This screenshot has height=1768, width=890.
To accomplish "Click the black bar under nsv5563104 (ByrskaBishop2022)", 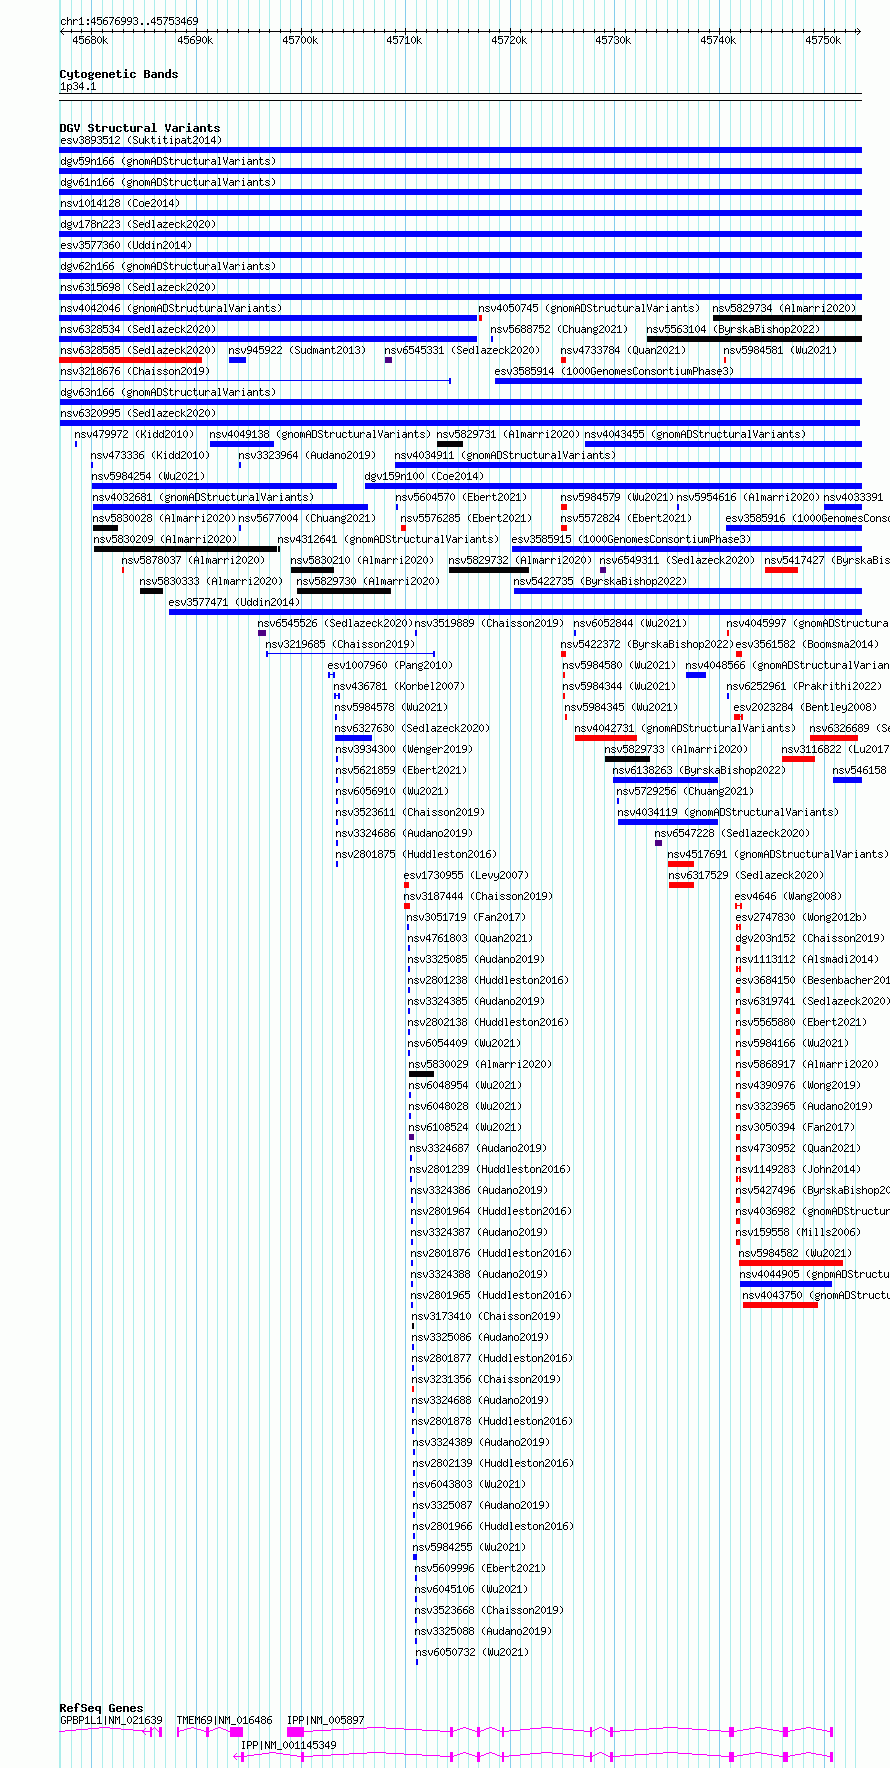I will [x=754, y=339].
